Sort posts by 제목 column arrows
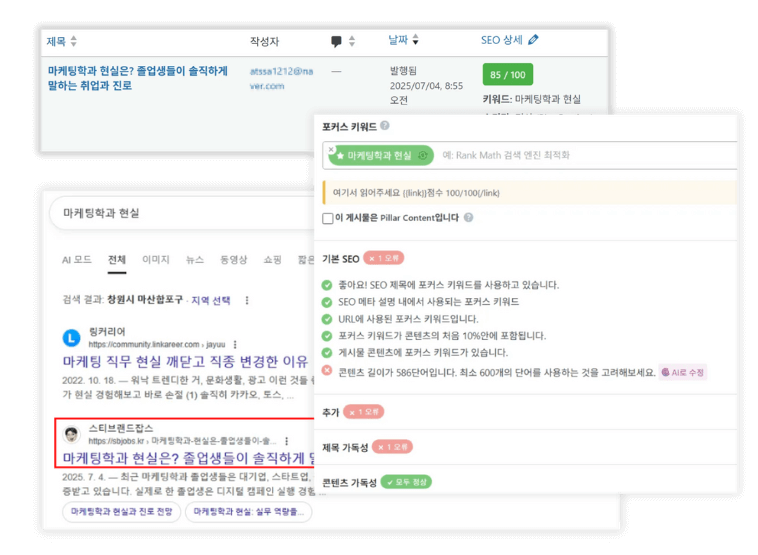Screen dimensions: 758x555 pos(73,41)
